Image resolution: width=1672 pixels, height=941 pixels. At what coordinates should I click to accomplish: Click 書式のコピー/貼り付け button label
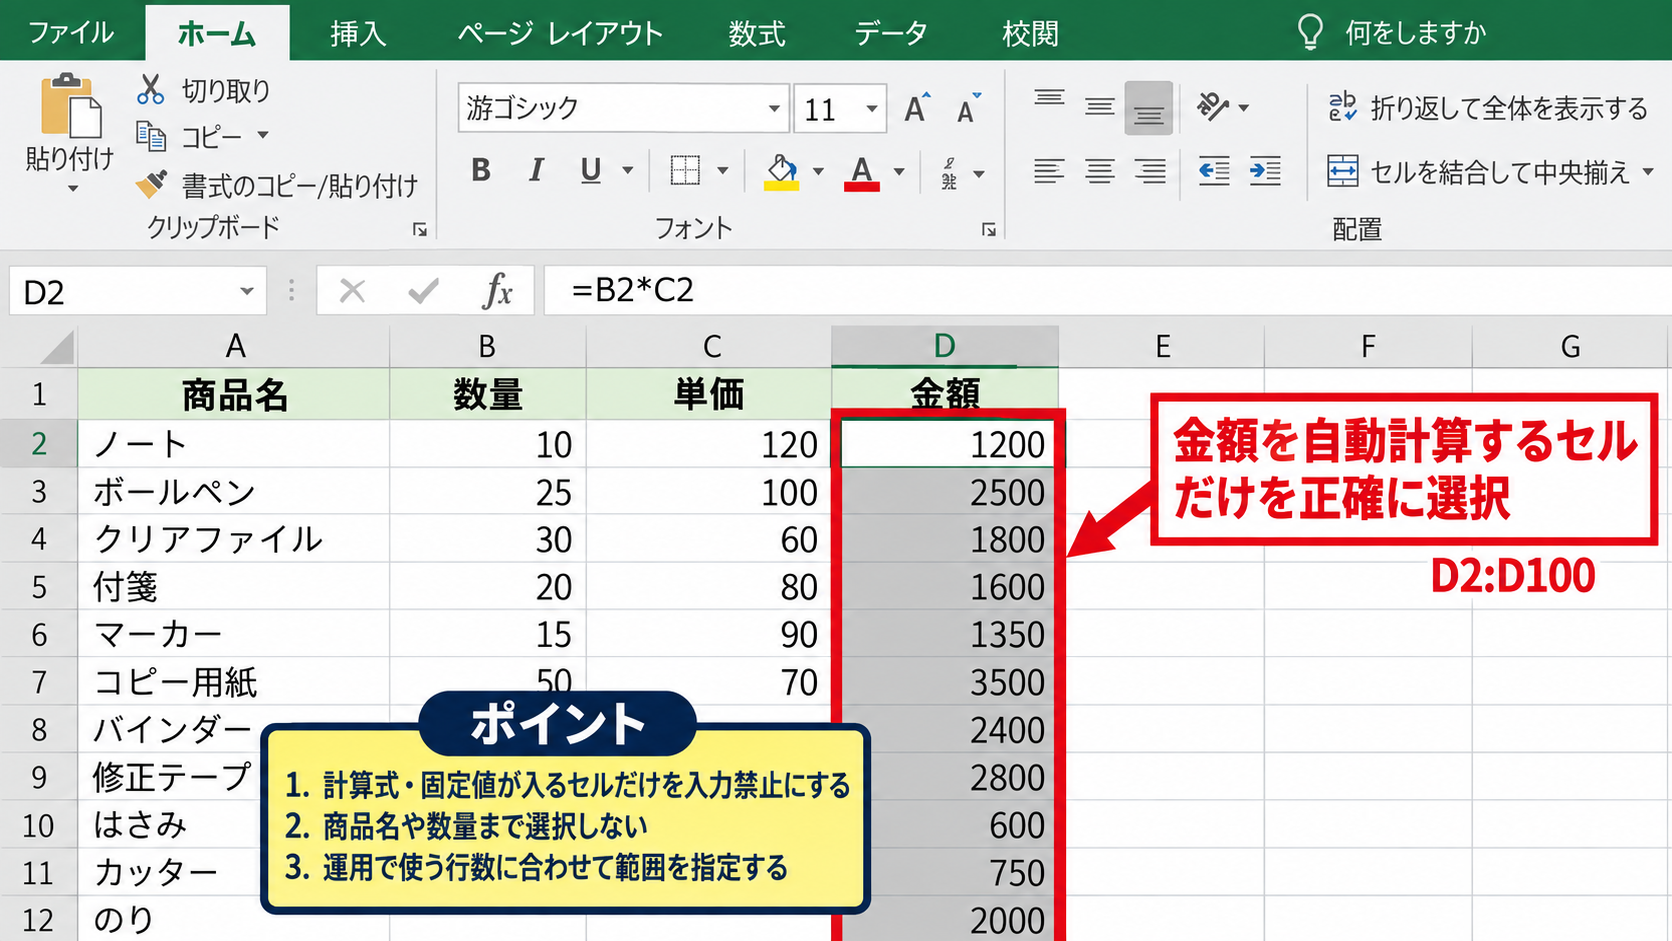pyautogui.click(x=300, y=185)
